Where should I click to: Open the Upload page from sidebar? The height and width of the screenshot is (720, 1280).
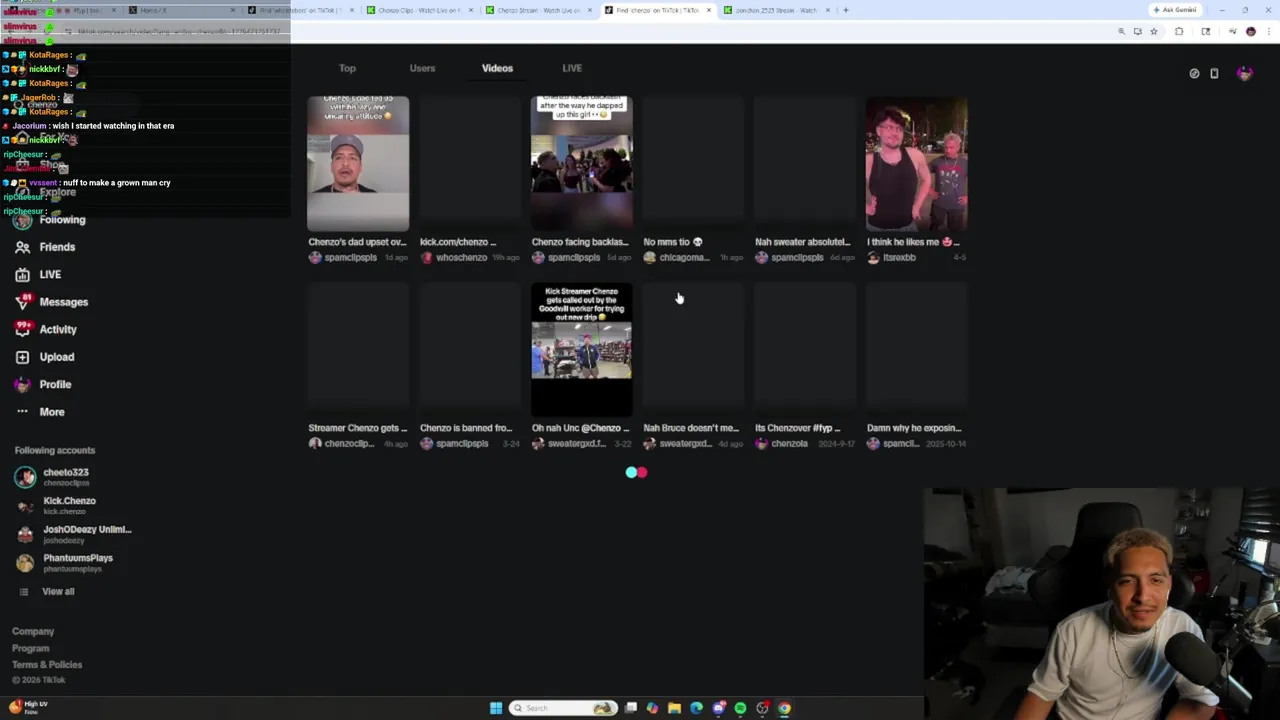(x=45, y=357)
